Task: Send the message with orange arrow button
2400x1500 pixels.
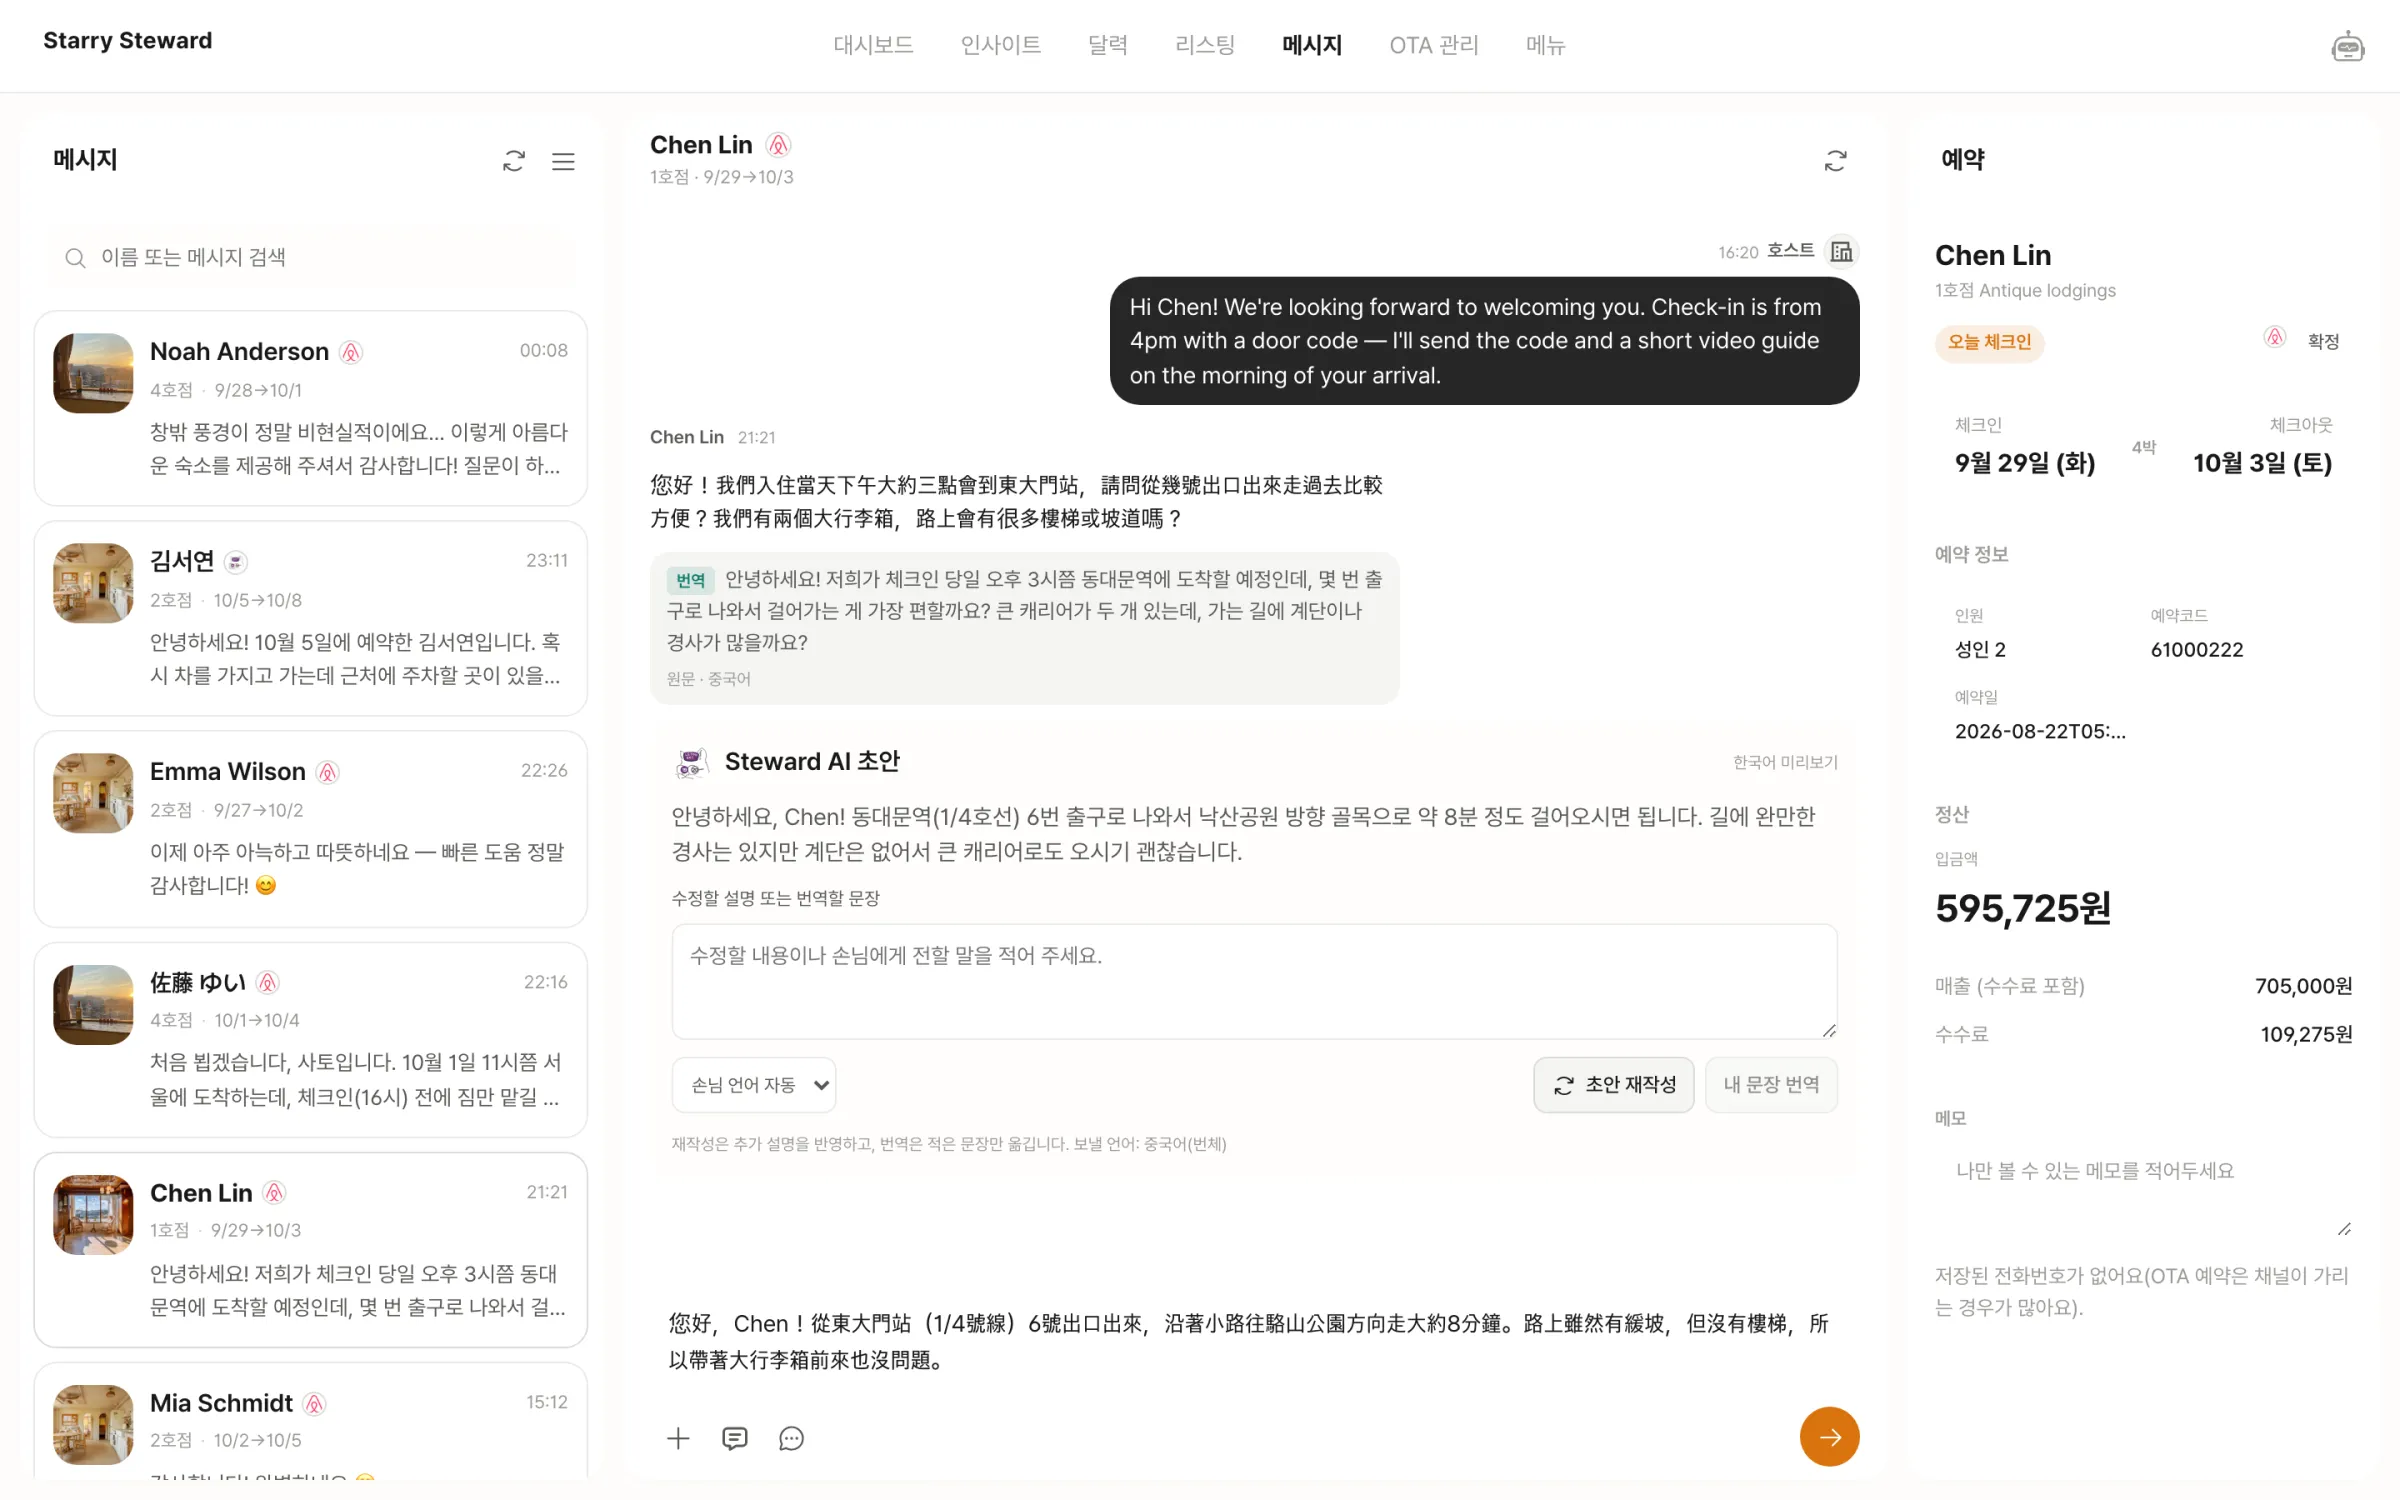Action: [1829, 1436]
